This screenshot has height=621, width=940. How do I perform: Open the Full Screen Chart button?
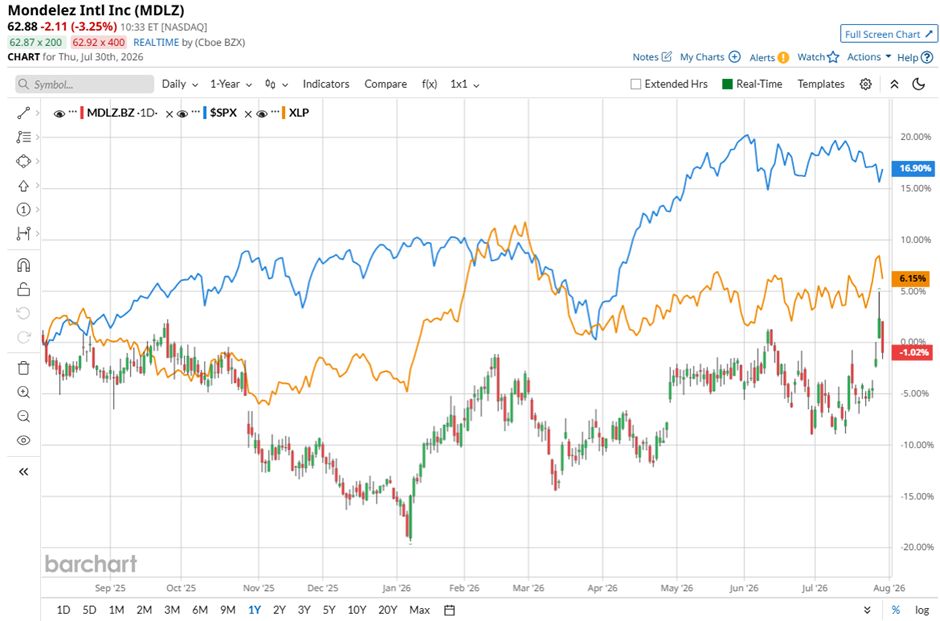(x=888, y=34)
